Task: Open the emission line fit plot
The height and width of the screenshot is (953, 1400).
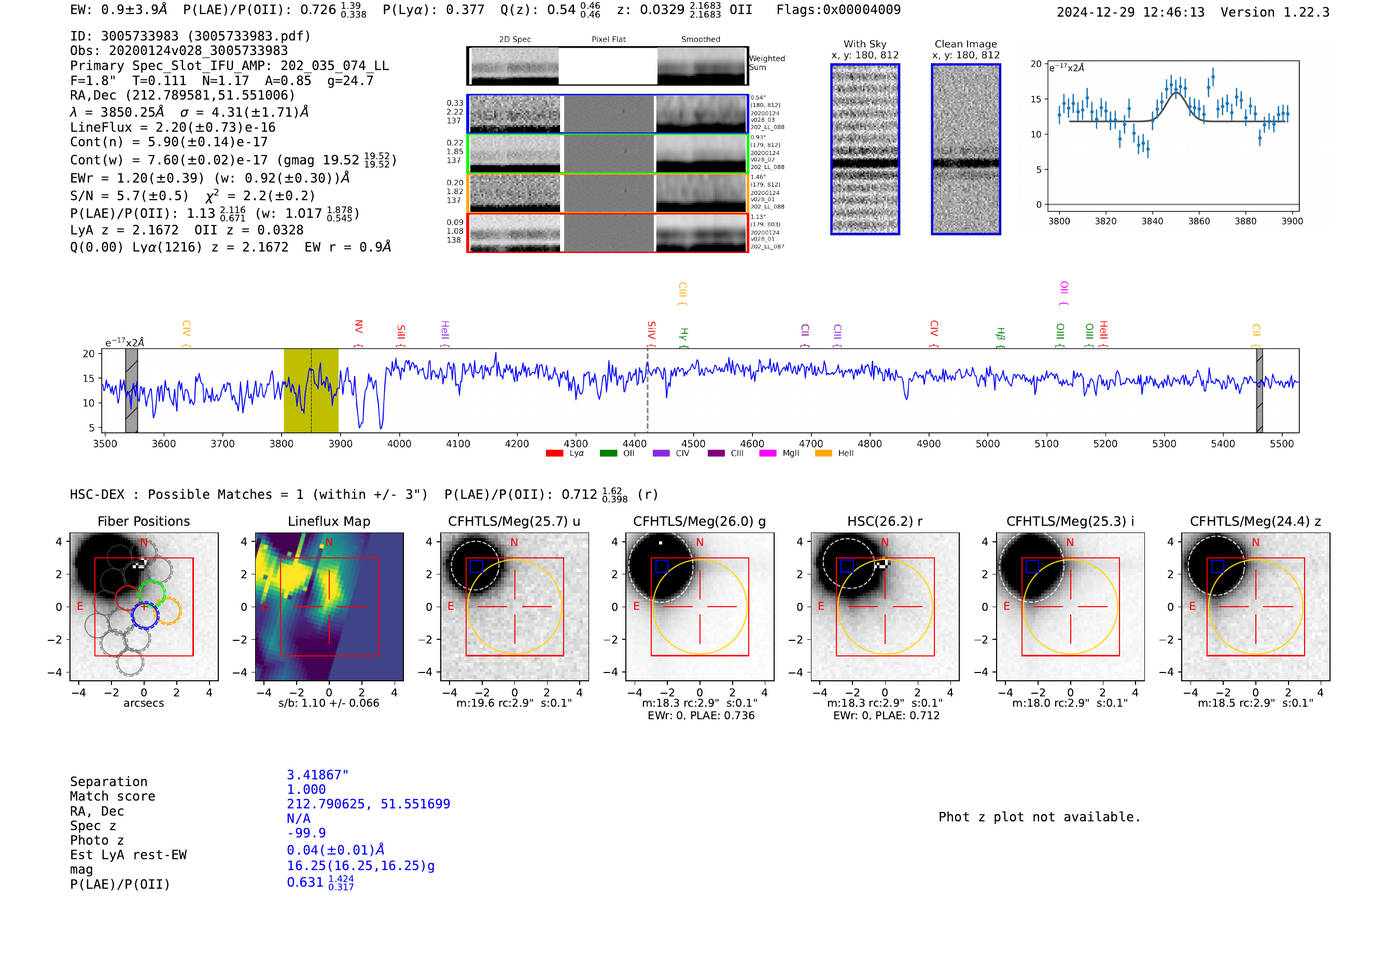Action: [1172, 136]
